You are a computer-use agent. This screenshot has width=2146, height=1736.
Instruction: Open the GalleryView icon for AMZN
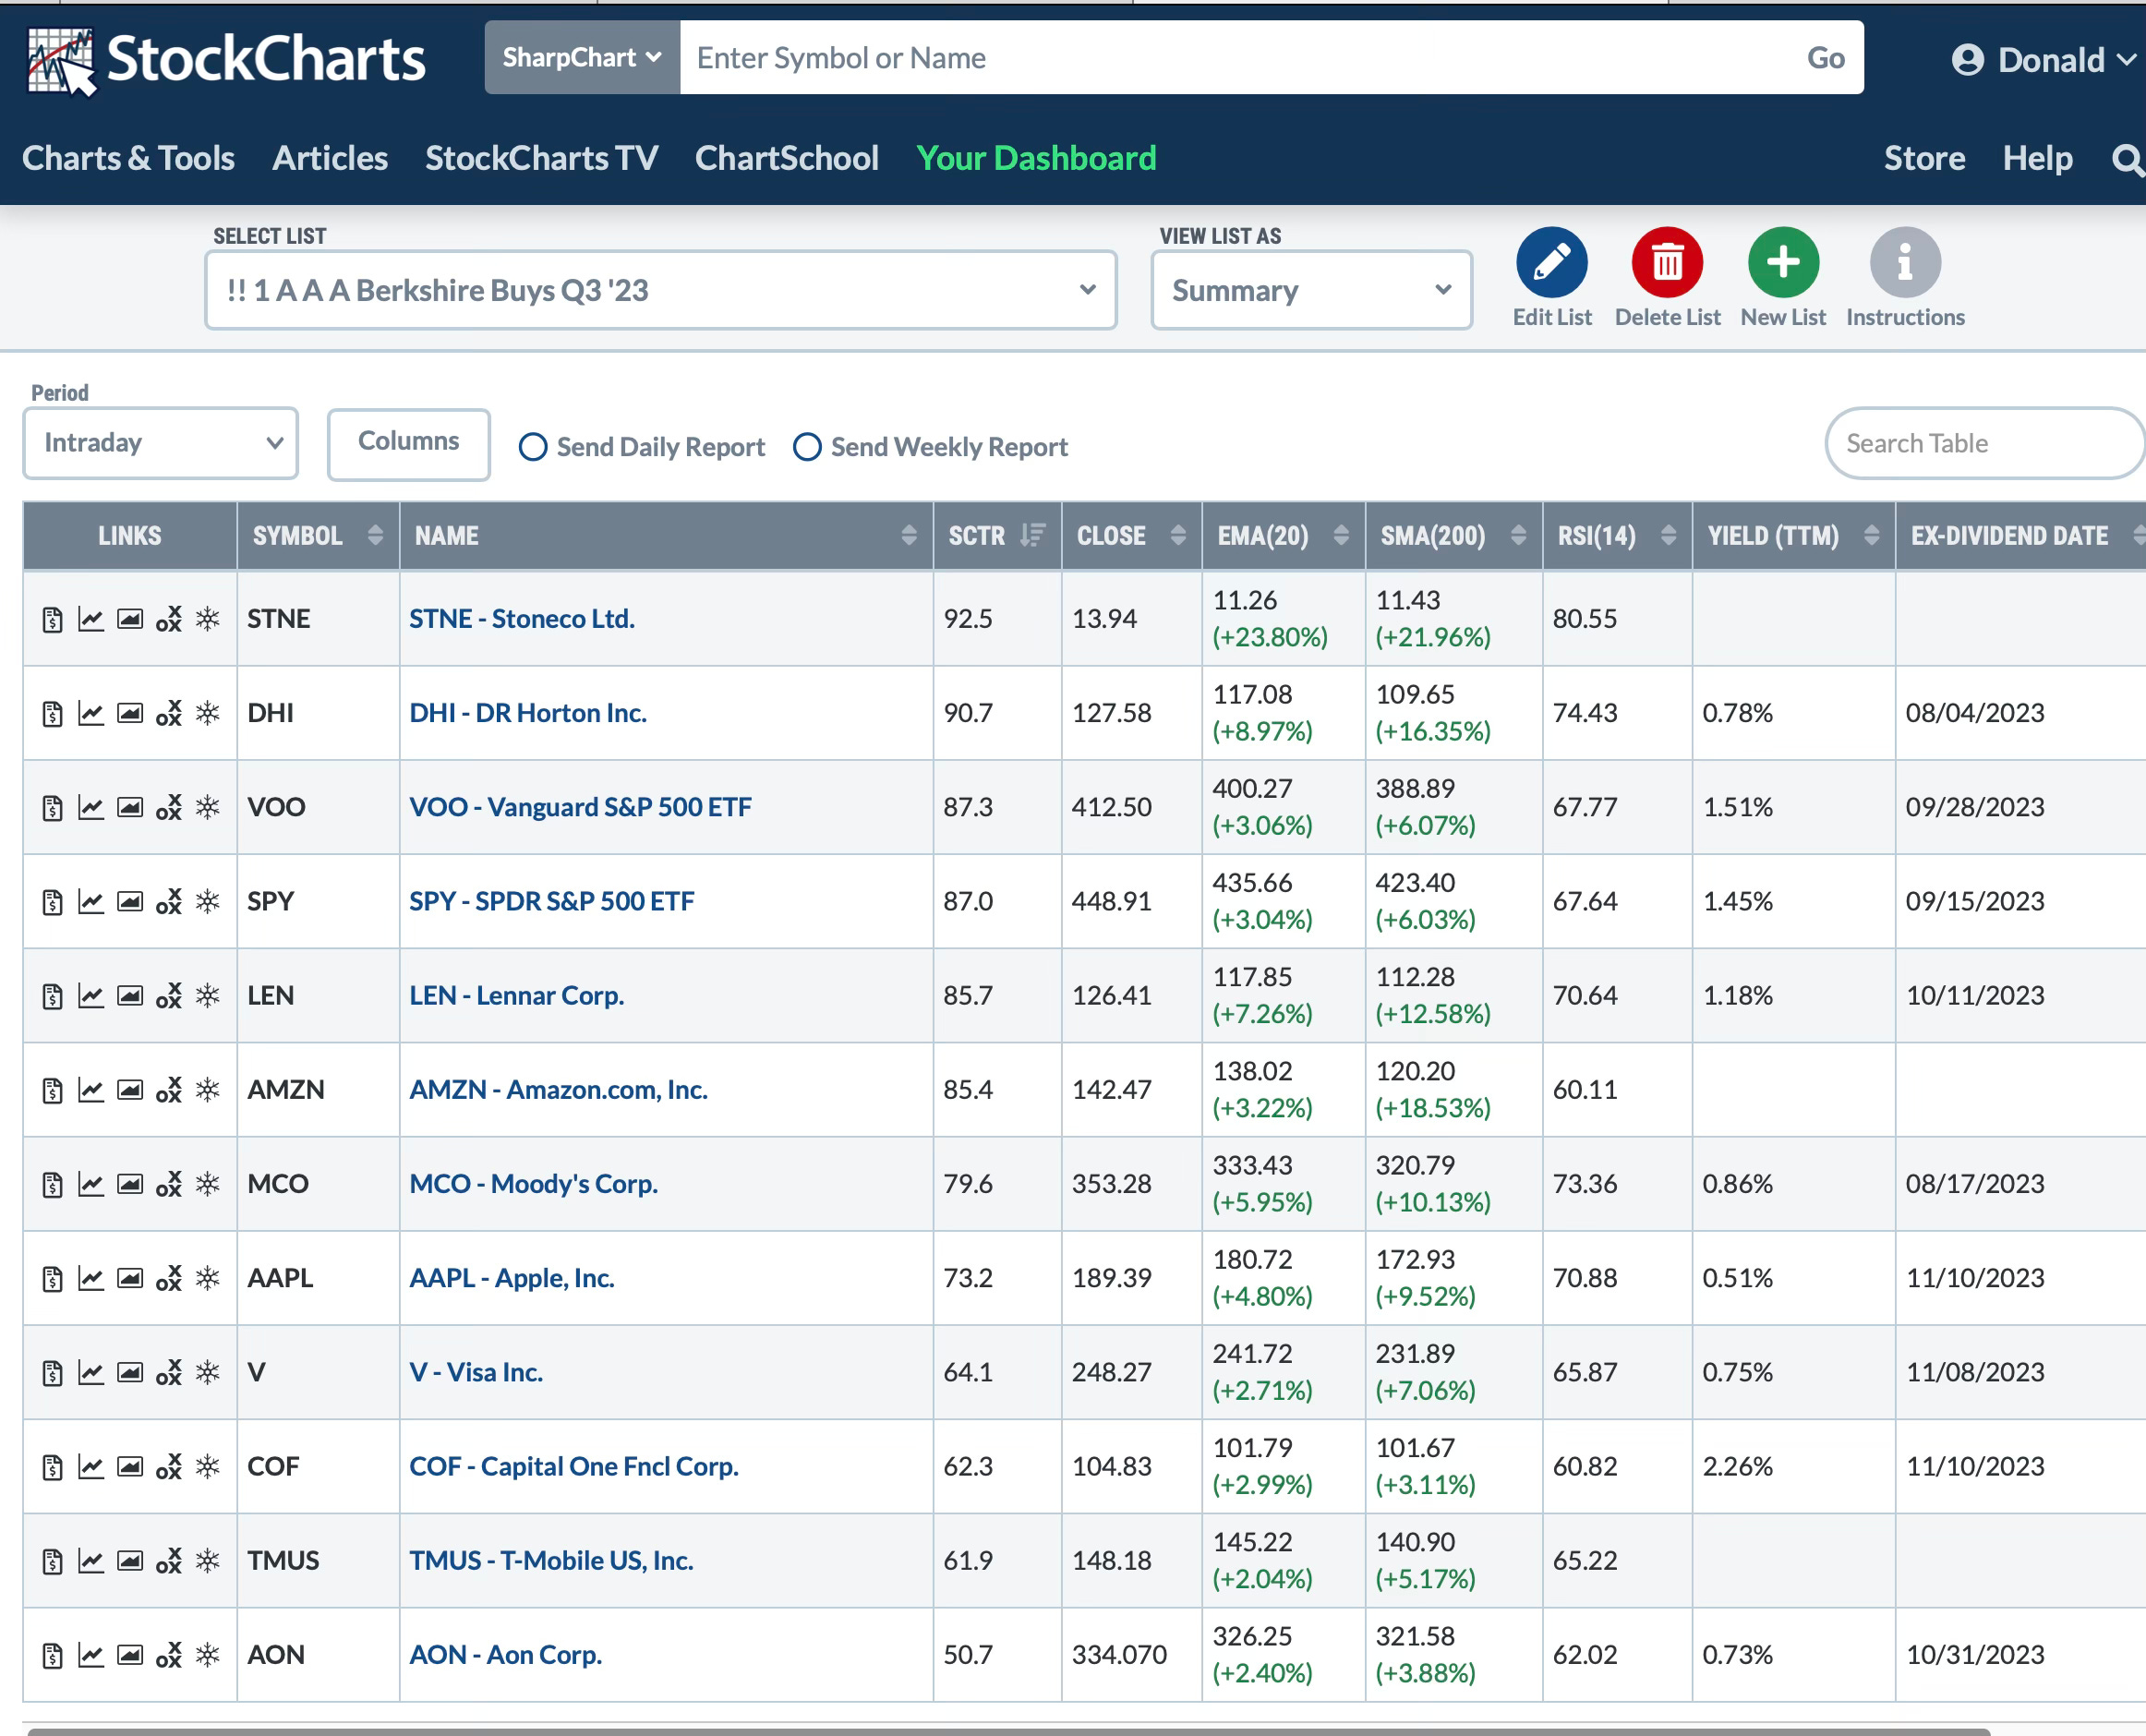130,1090
